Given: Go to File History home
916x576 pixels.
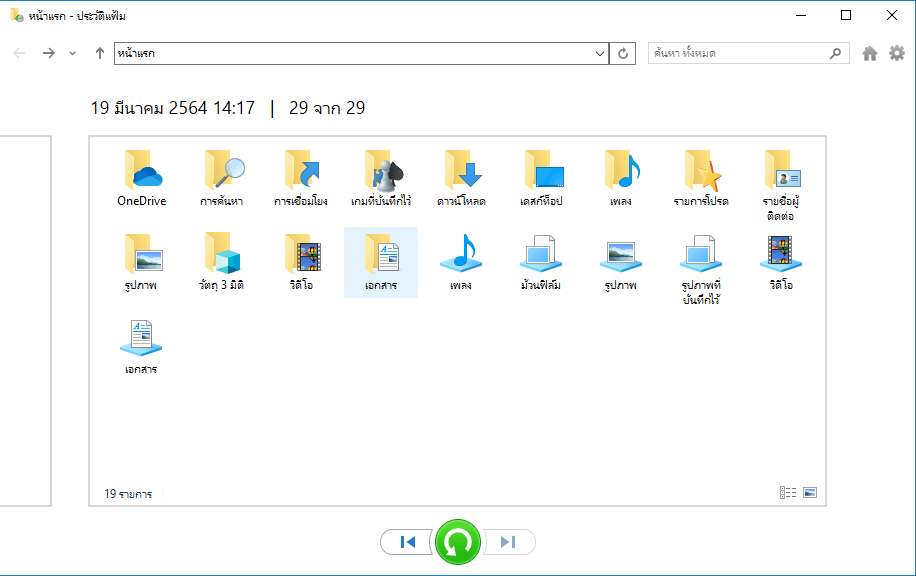Looking at the screenshot, I should (x=870, y=53).
